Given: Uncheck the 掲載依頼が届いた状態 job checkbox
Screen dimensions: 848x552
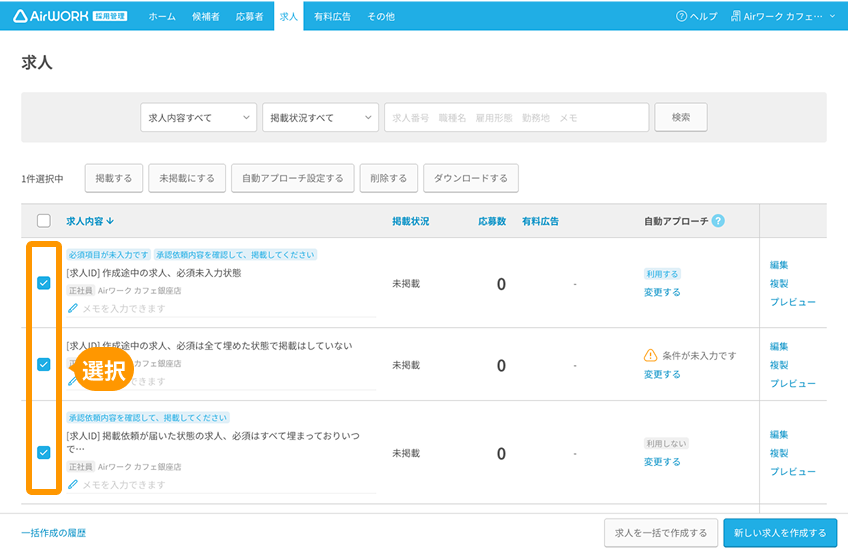Looking at the screenshot, I should [x=44, y=452].
